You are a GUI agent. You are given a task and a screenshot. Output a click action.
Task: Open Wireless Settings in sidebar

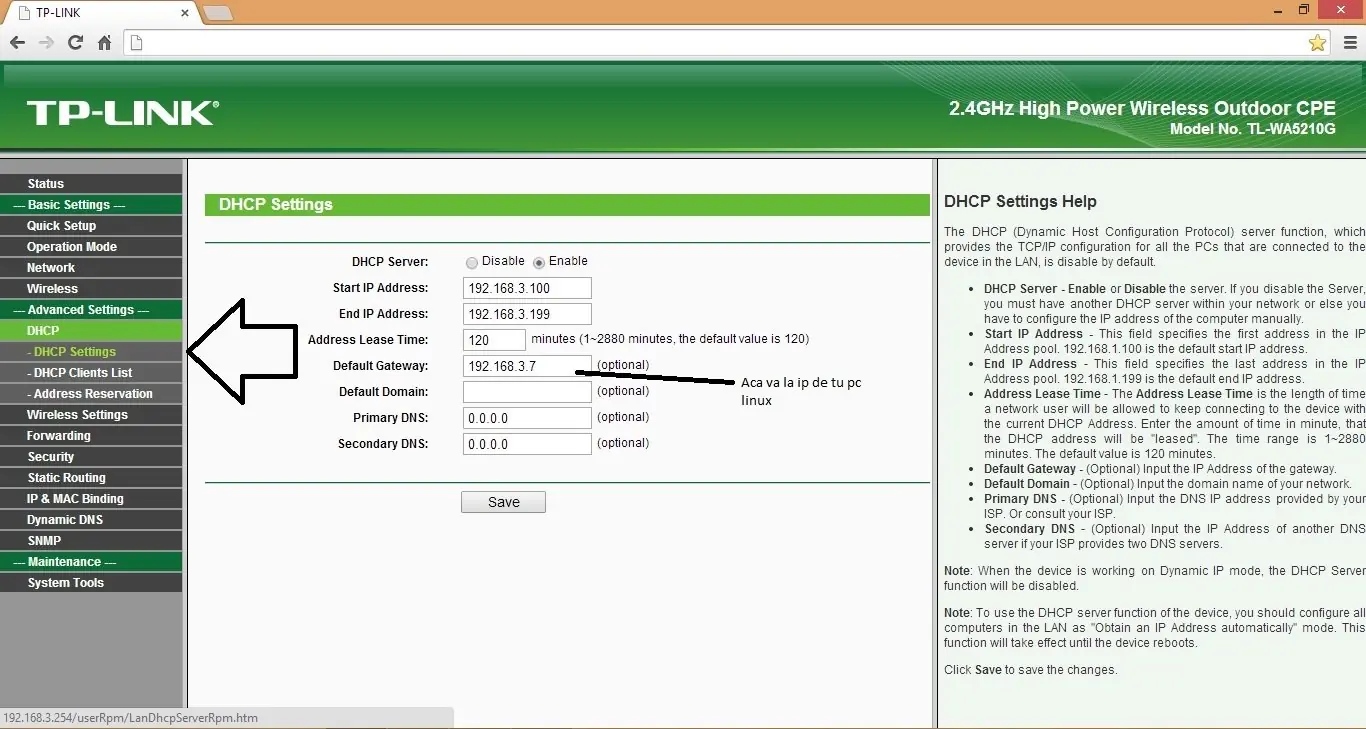(91, 415)
